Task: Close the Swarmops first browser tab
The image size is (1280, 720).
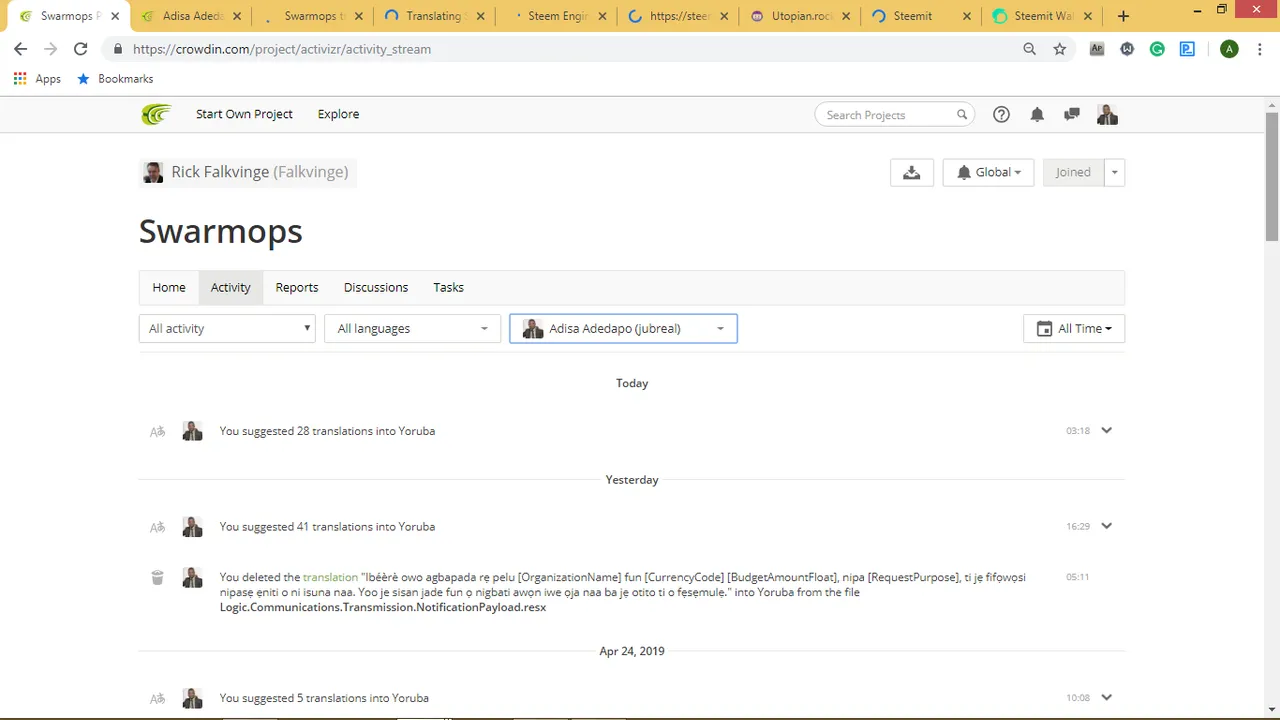Action: [115, 16]
